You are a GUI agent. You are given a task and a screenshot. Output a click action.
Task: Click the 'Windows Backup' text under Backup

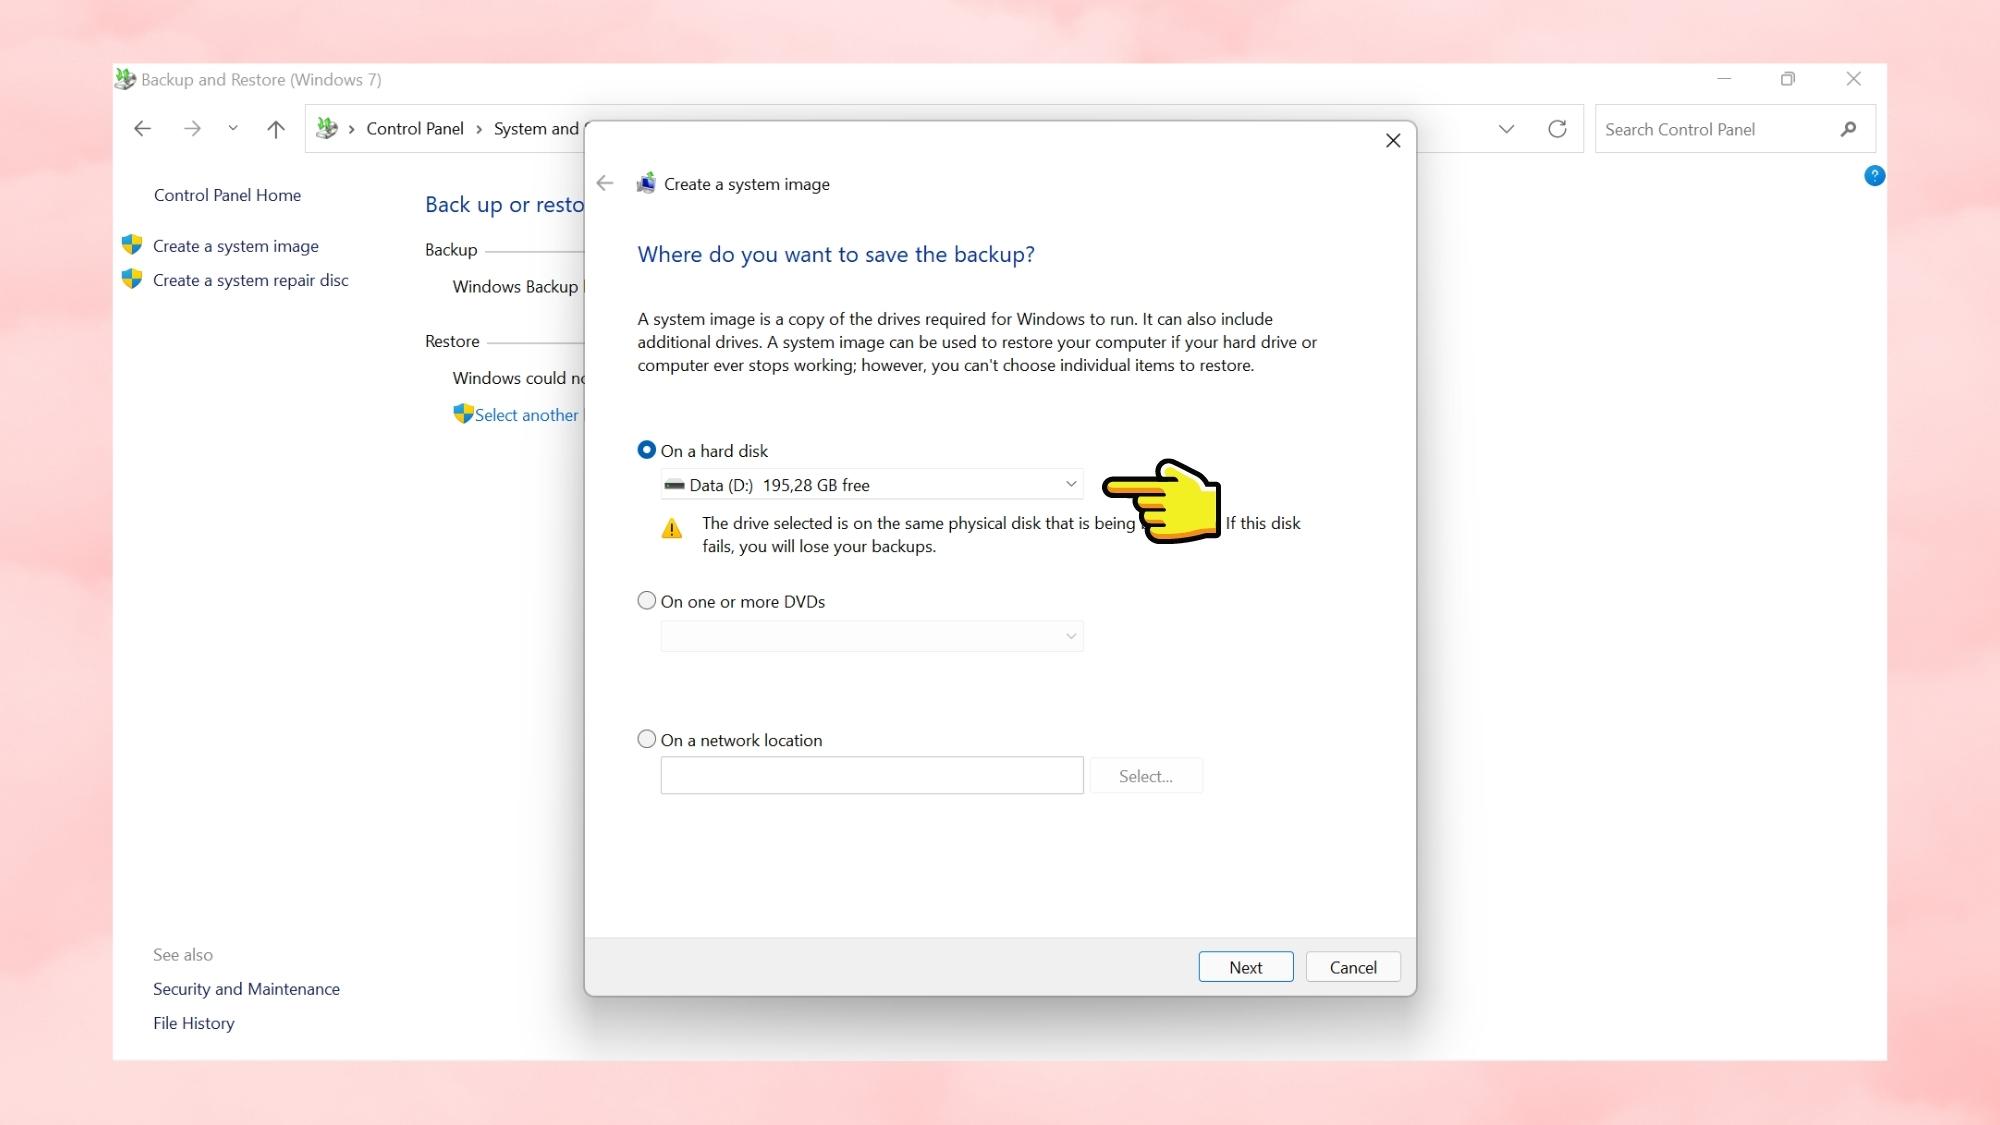tap(516, 287)
